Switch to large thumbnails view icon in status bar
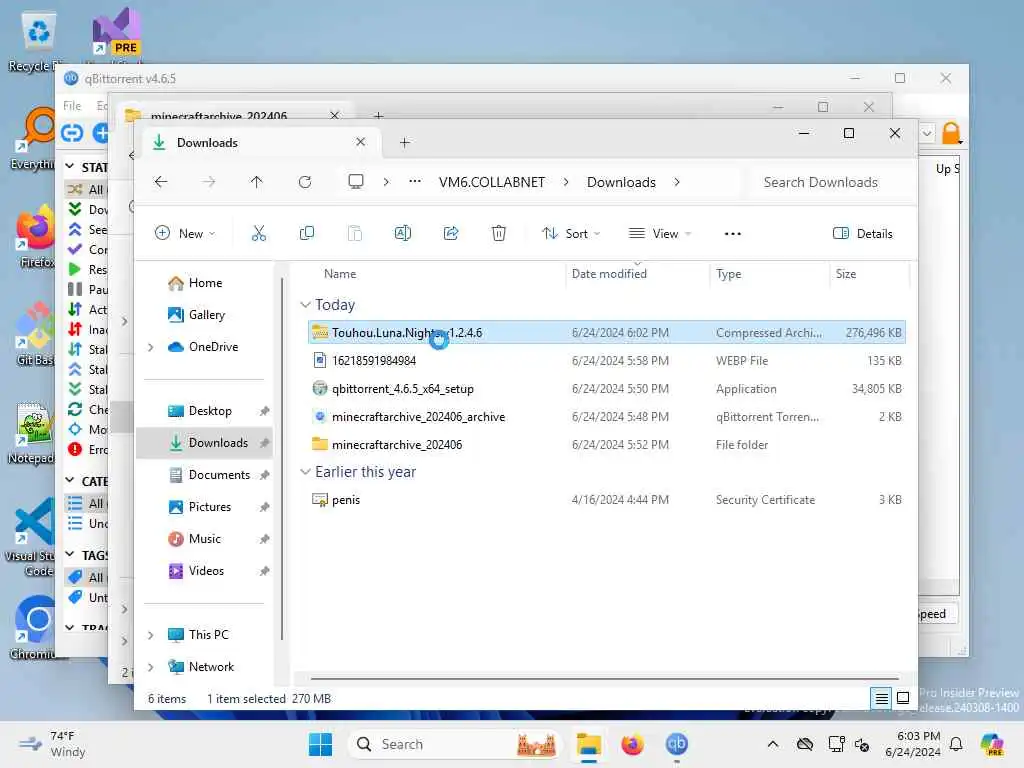 903,698
